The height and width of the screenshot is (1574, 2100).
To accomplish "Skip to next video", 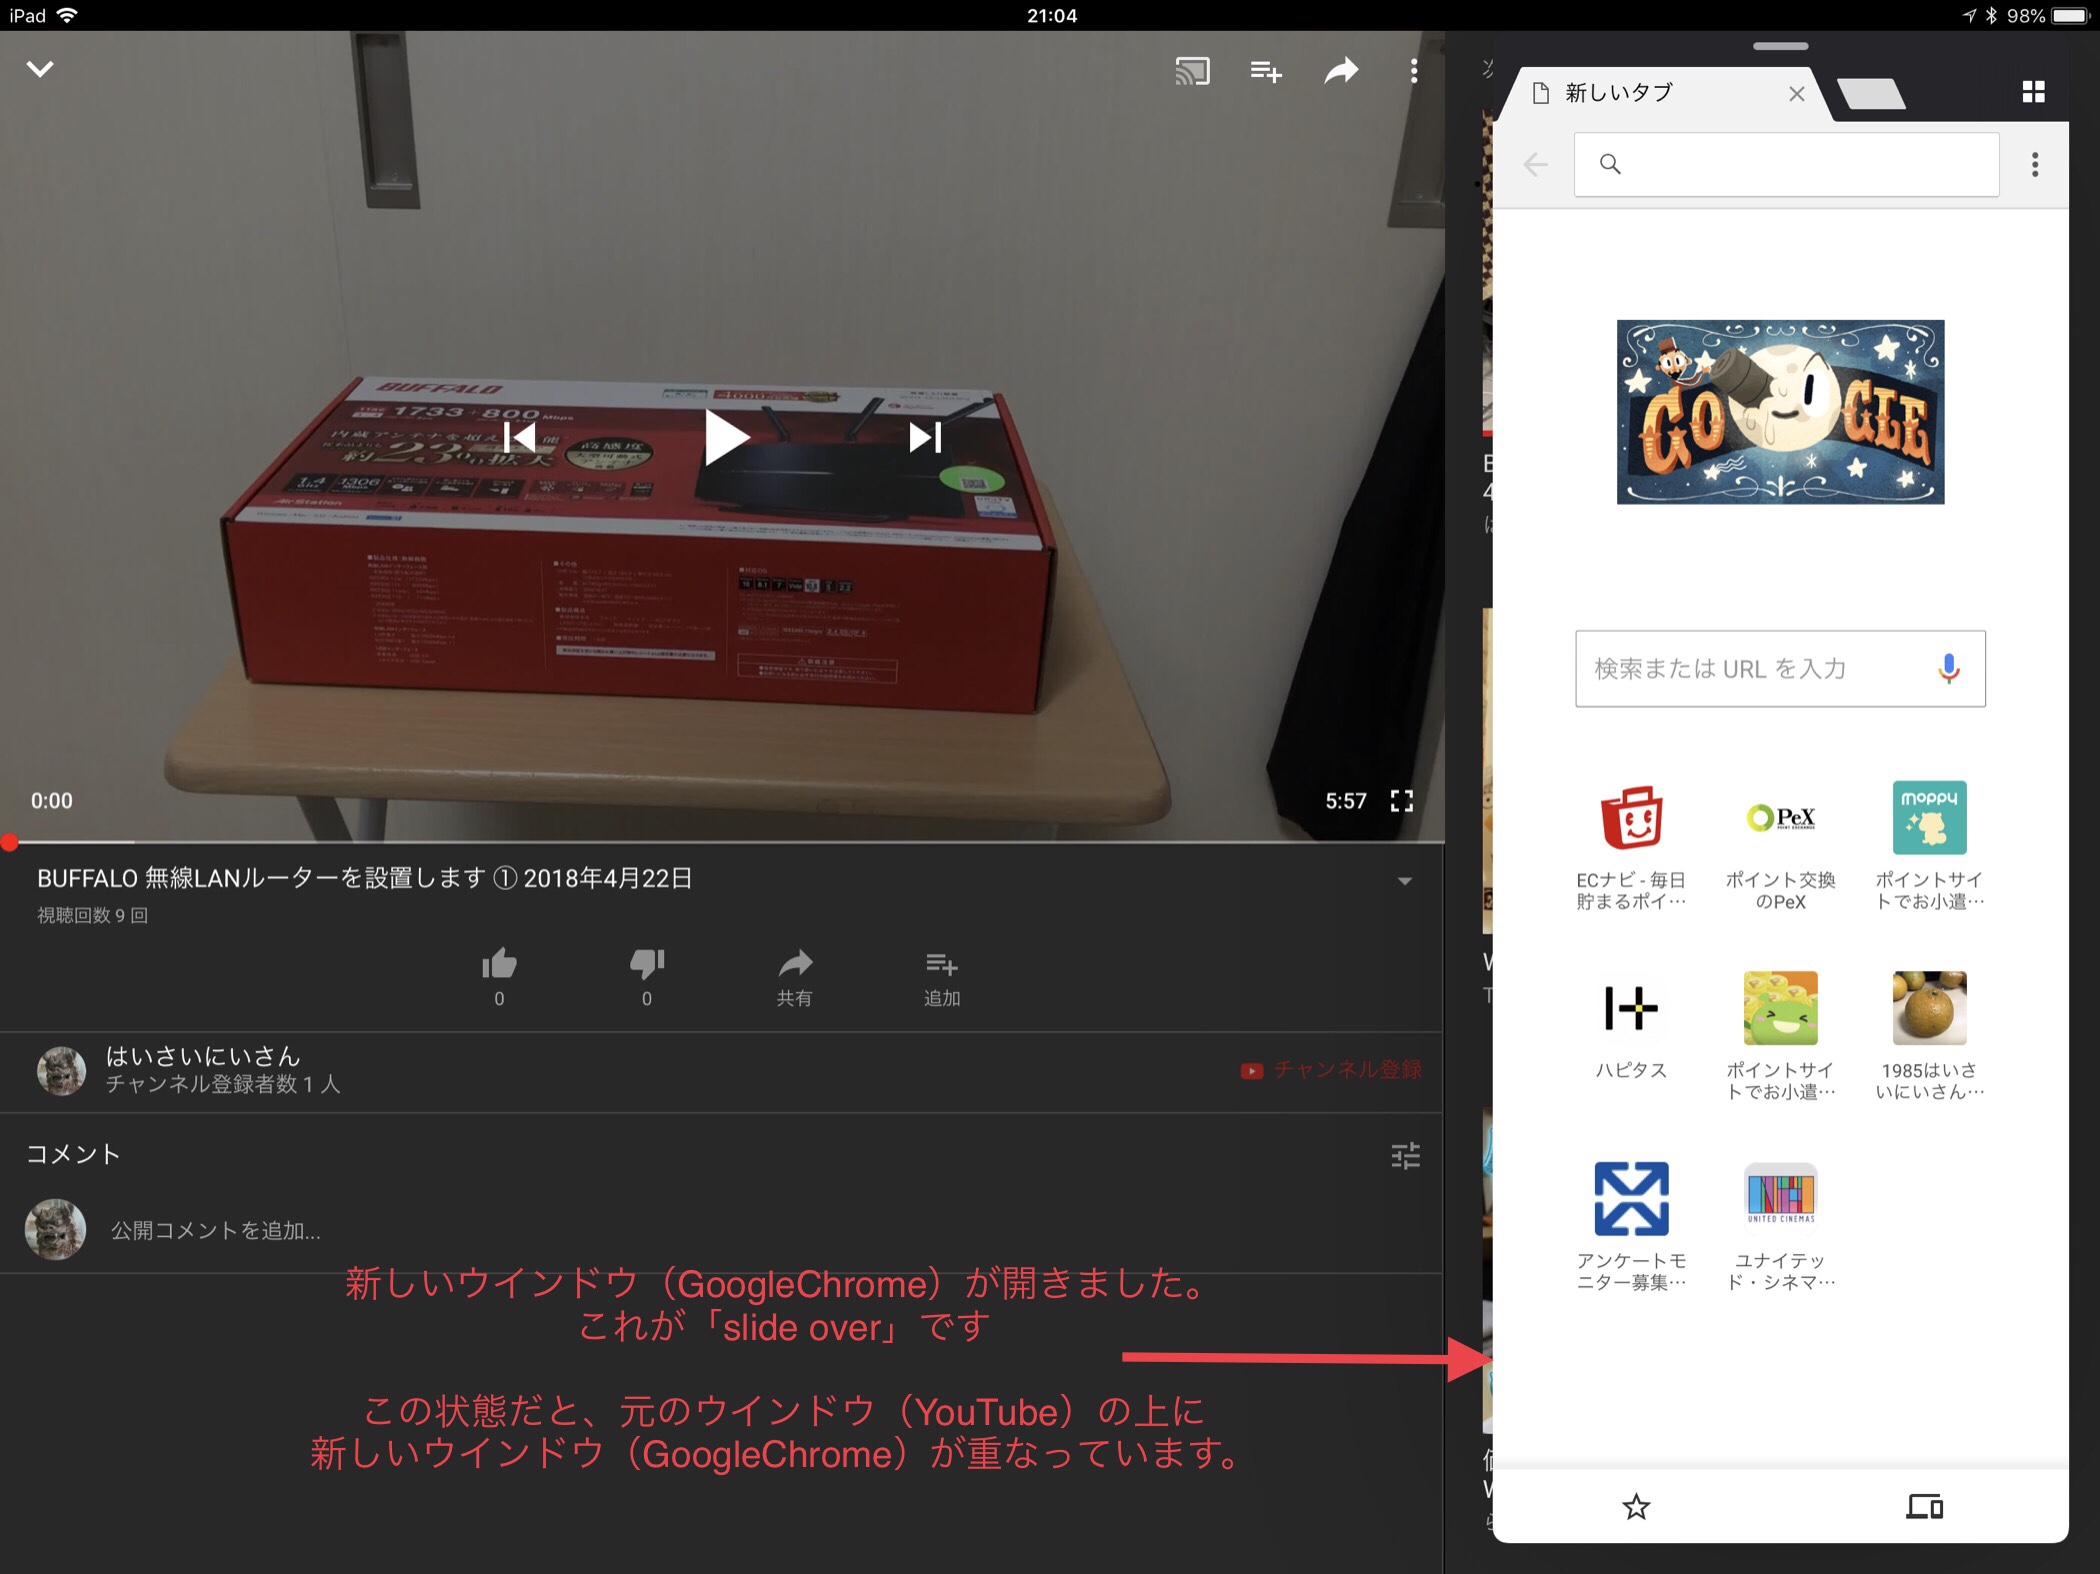I will 925,437.
